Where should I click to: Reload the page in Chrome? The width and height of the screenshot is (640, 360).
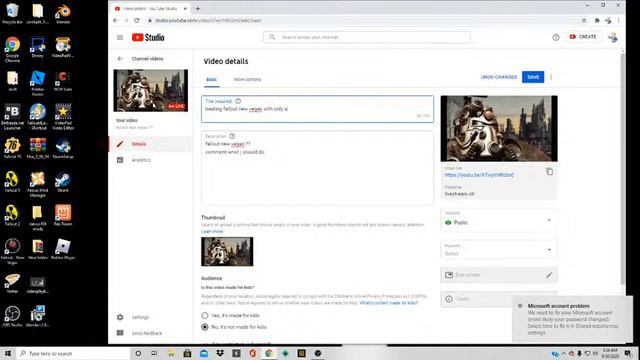pyautogui.click(x=137, y=20)
